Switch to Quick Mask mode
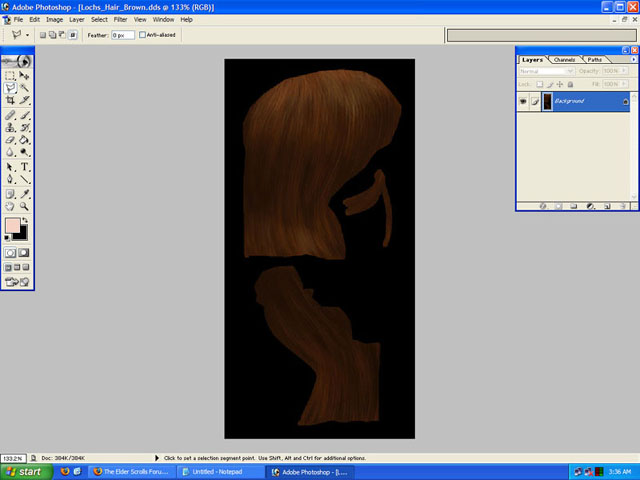 pyautogui.click(x=24, y=253)
